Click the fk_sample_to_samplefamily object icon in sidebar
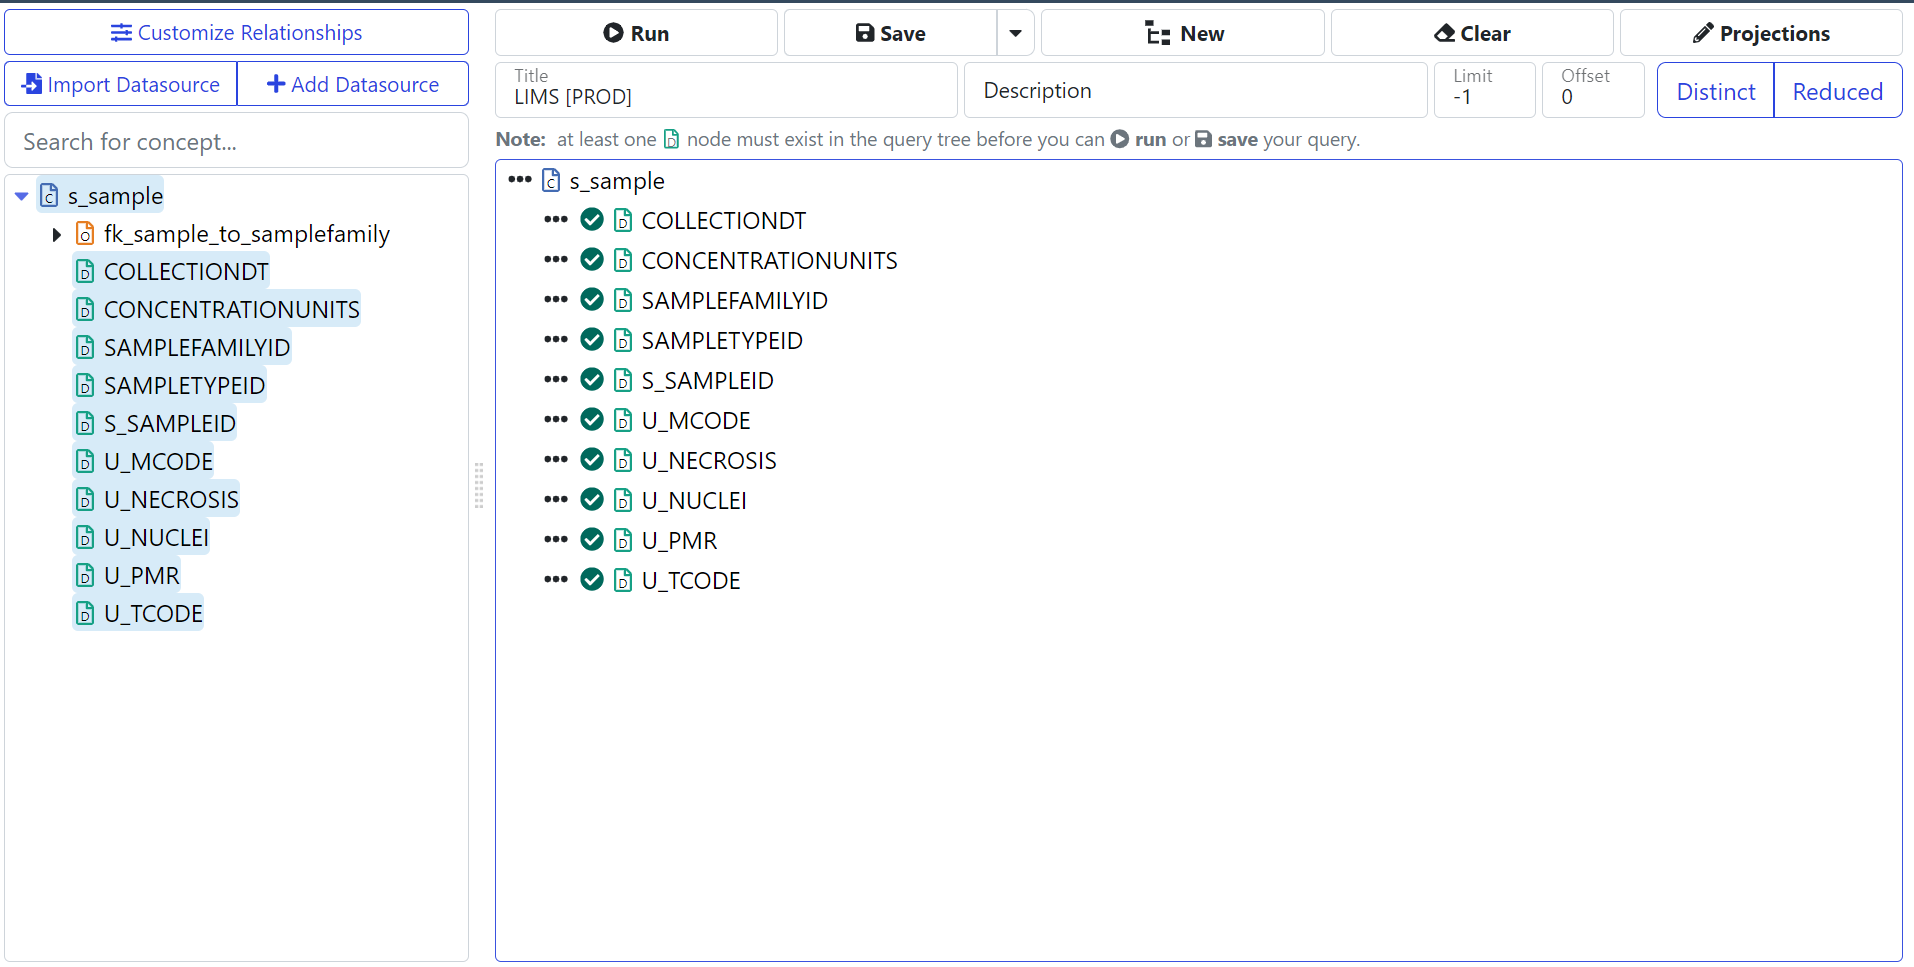This screenshot has width=1914, height=967. [86, 234]
